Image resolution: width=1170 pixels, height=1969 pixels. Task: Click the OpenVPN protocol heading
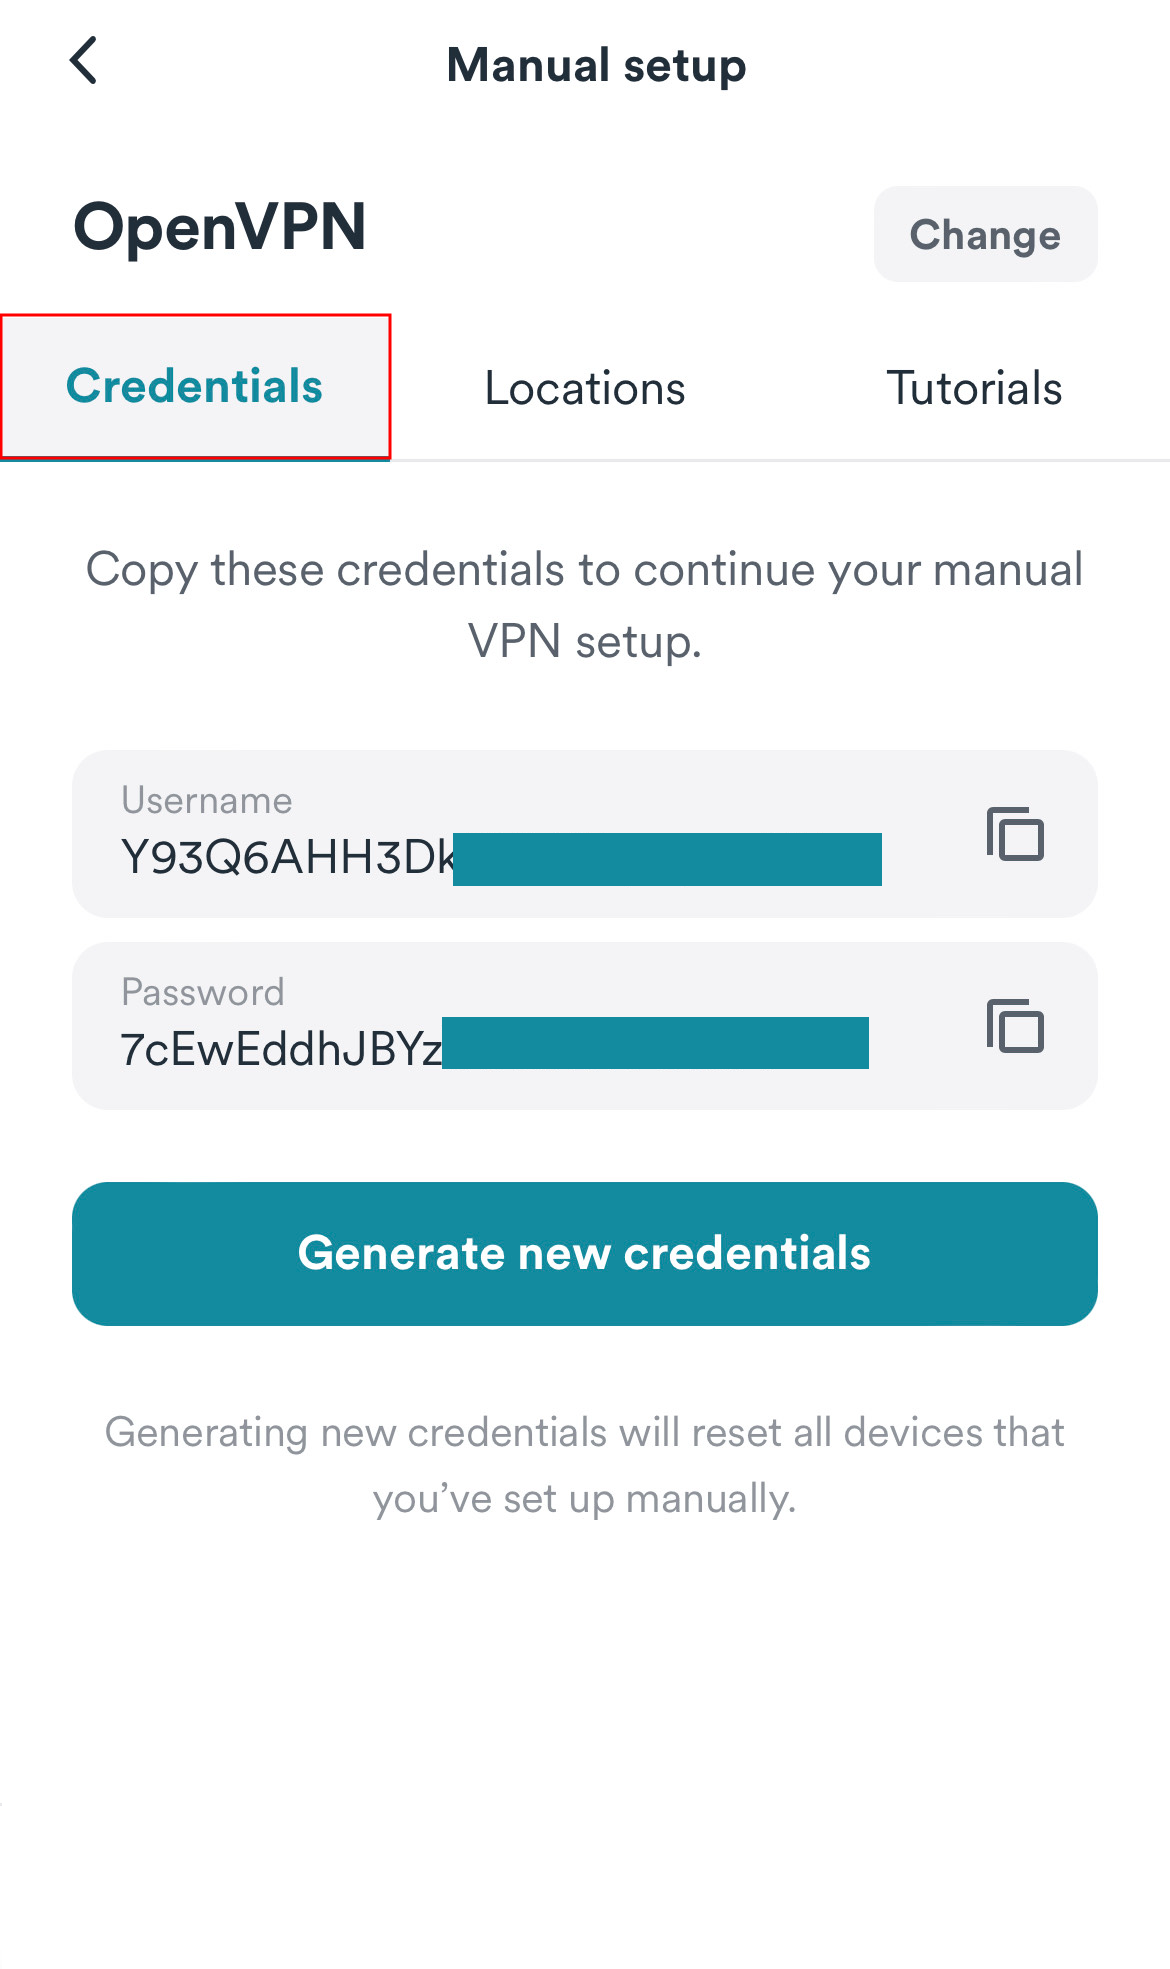pyautogui.click(x=220, y=227)
